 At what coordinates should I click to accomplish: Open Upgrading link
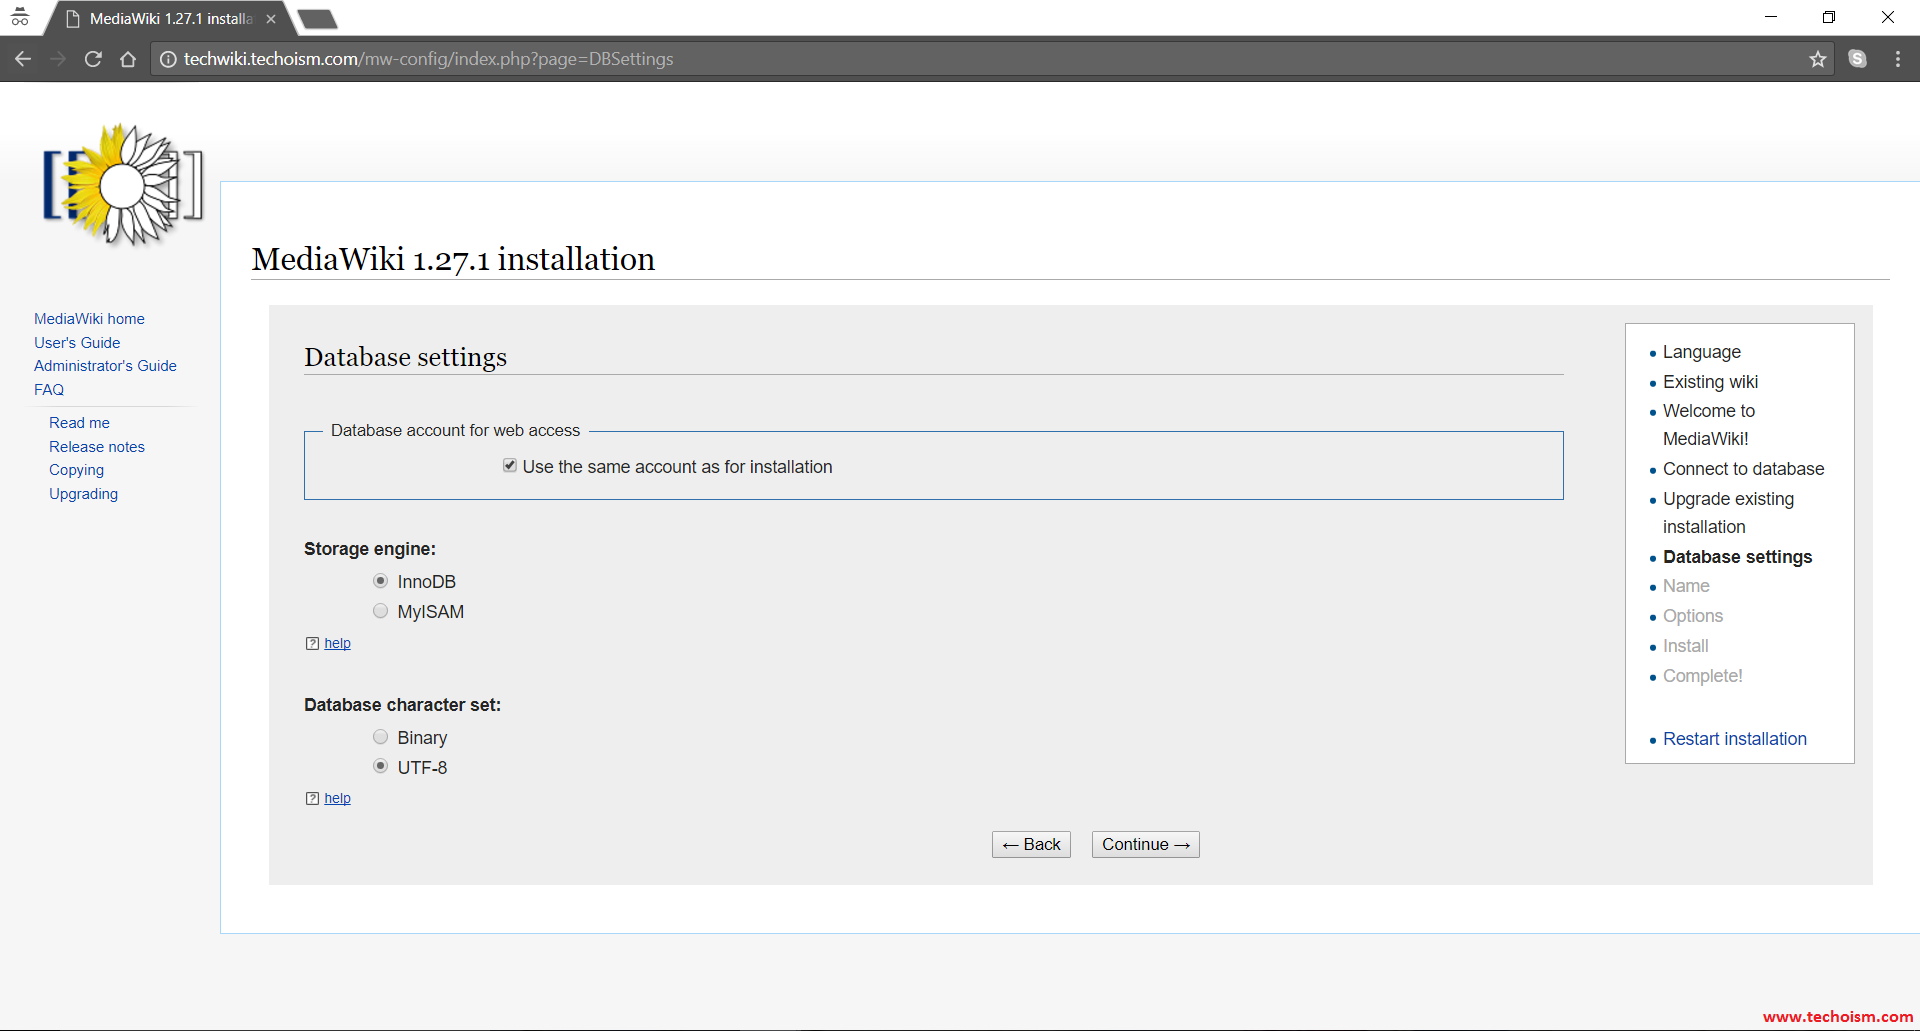(83, 494)
